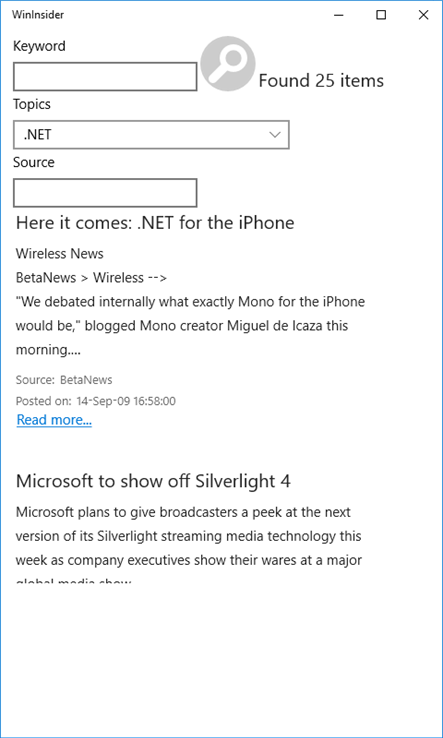Minimize the WinInsider window

pos(338,15)
